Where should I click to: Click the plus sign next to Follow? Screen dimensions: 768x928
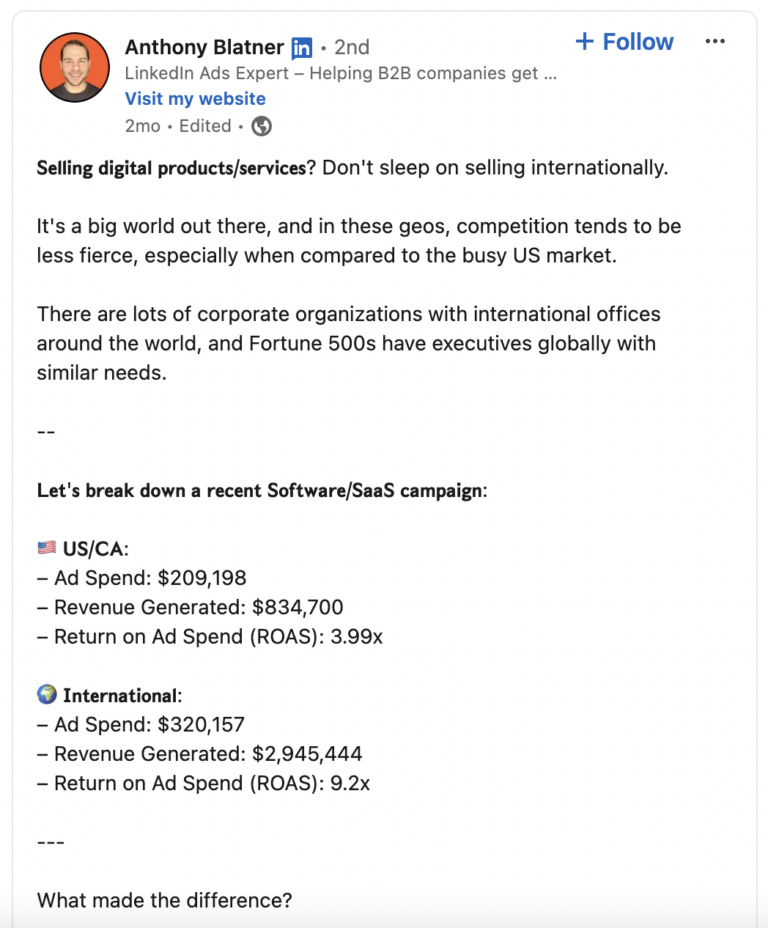585,41
